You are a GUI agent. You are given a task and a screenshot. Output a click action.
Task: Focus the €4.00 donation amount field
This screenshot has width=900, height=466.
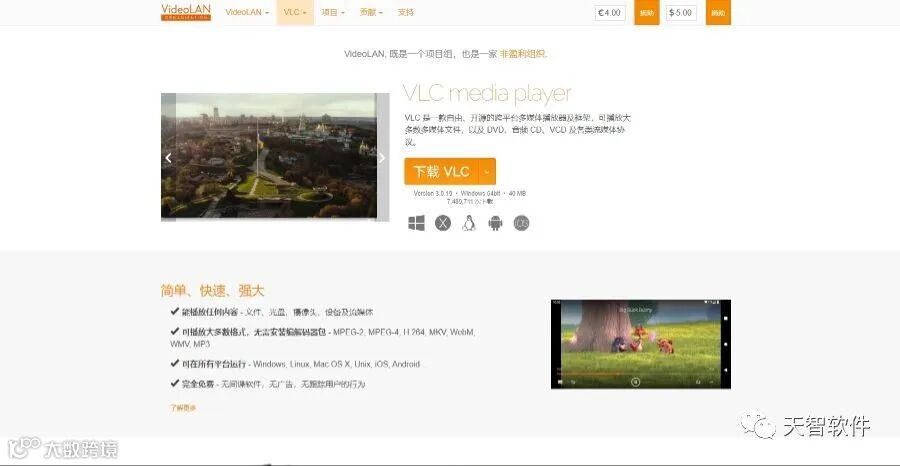point(610,13)
